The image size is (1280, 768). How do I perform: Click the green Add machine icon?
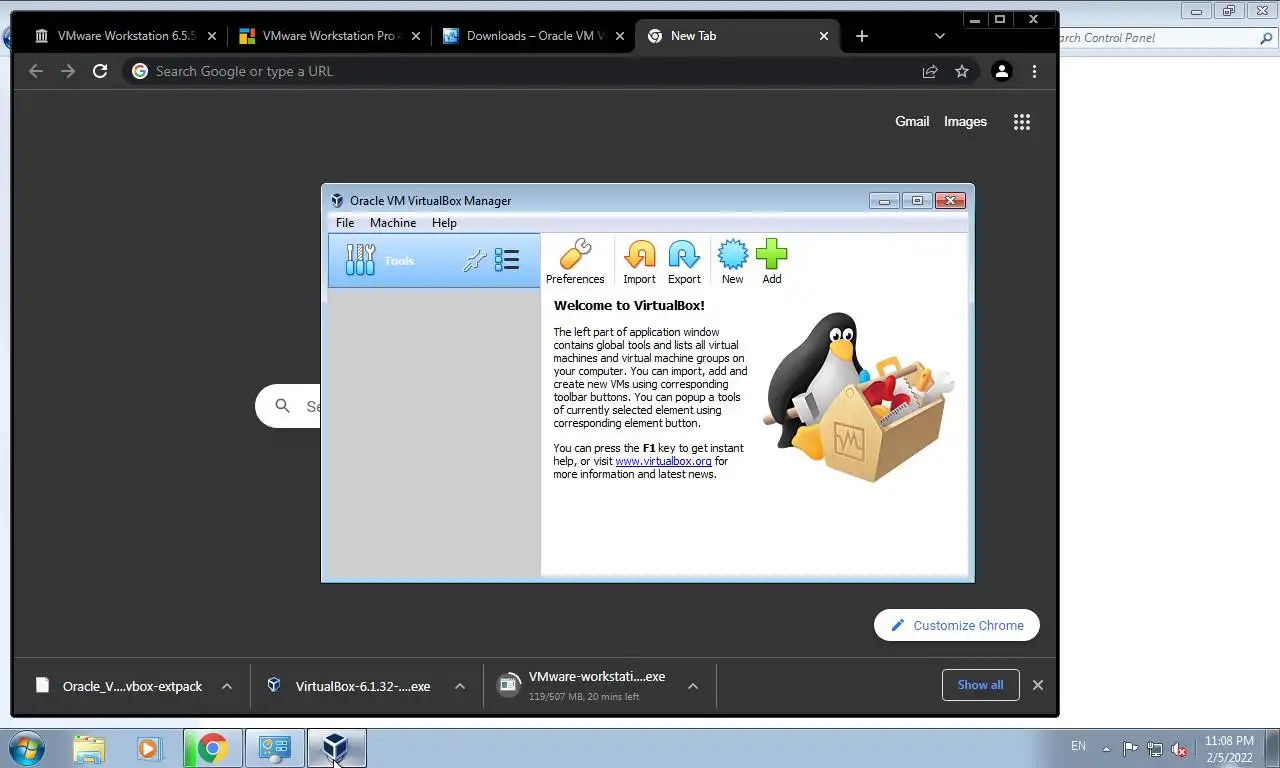tap(771, 262)
